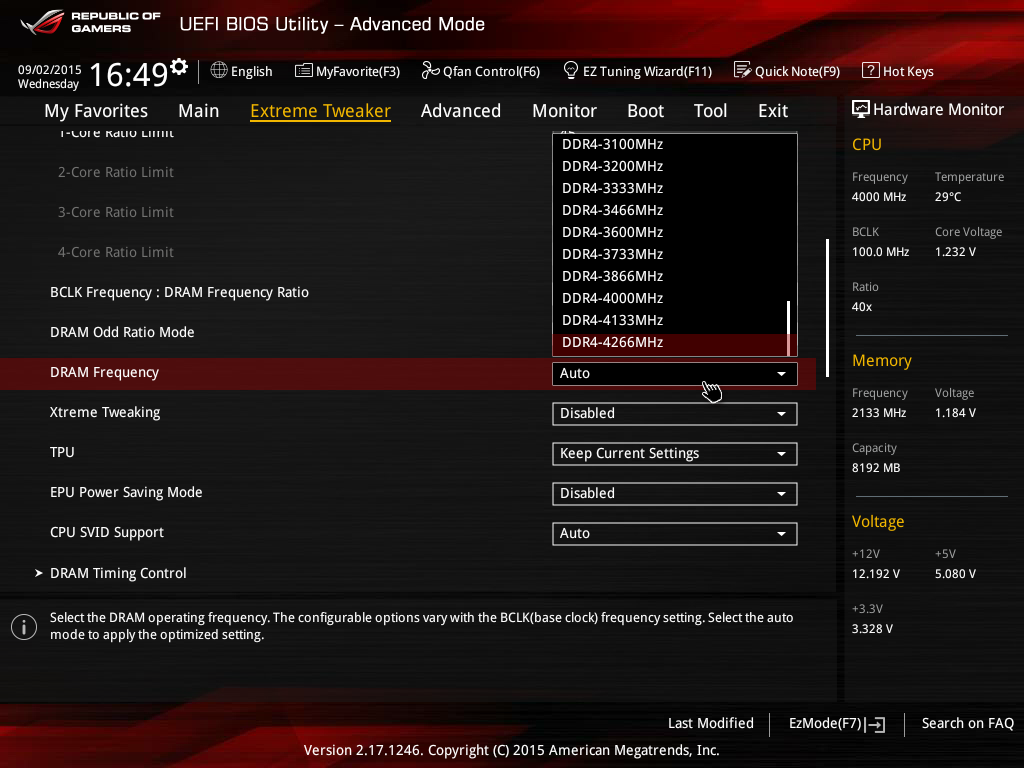Select BCLK Frequency : DRAM Frequency Ratio row

coord(179,293)
